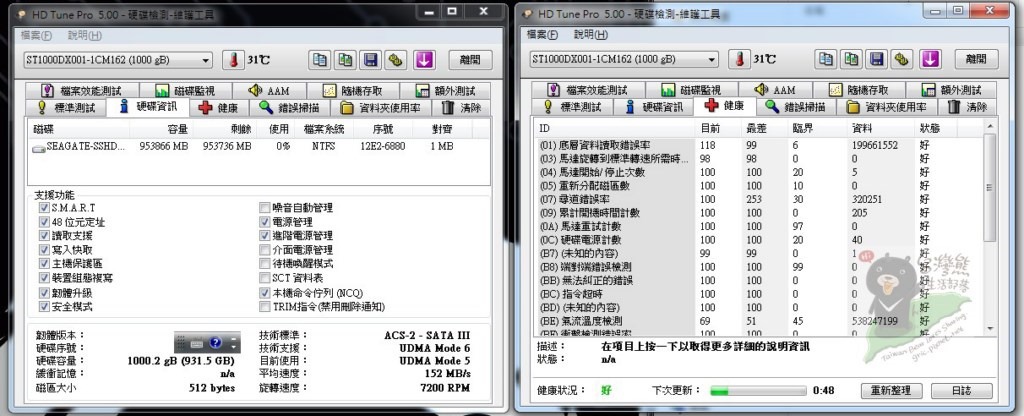The width and height of the screenshot is (1024, 416).
Task: Open drive selector dropdown in left window
Action: [118, 60]
